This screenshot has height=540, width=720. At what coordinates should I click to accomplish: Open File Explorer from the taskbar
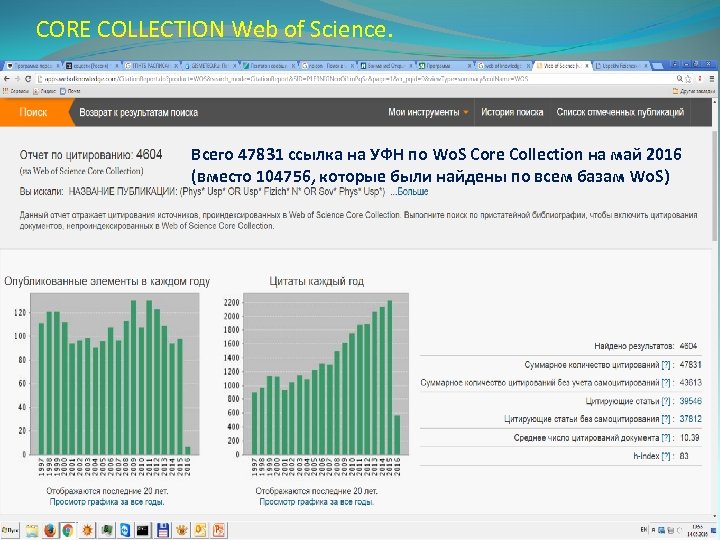[32, 530]
